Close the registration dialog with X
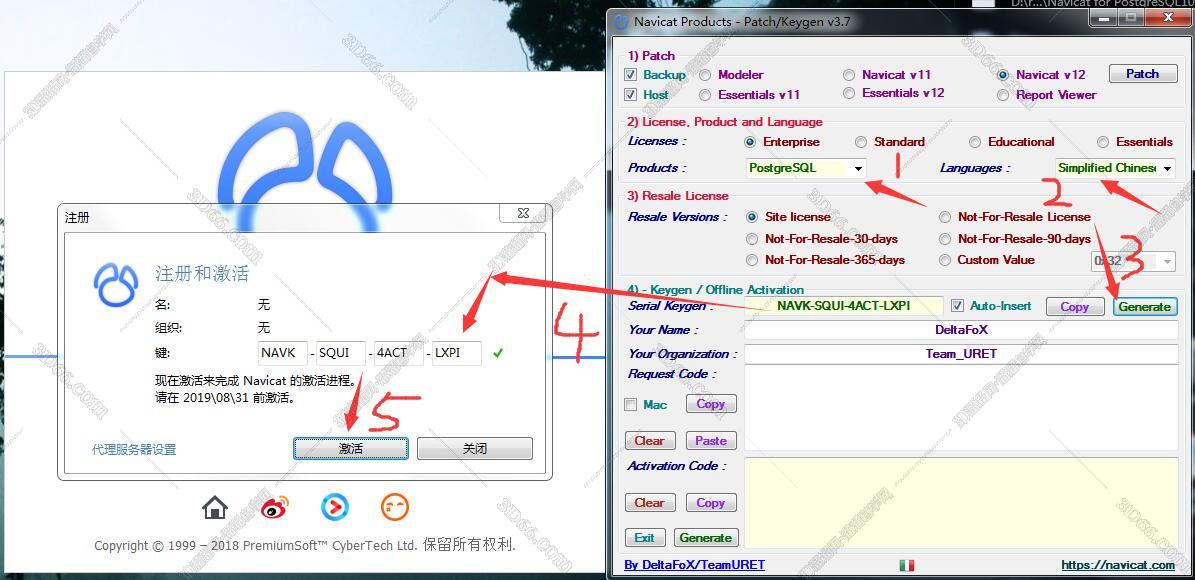The height and width of the screenshot is (580, 1195). click(523, 213)
